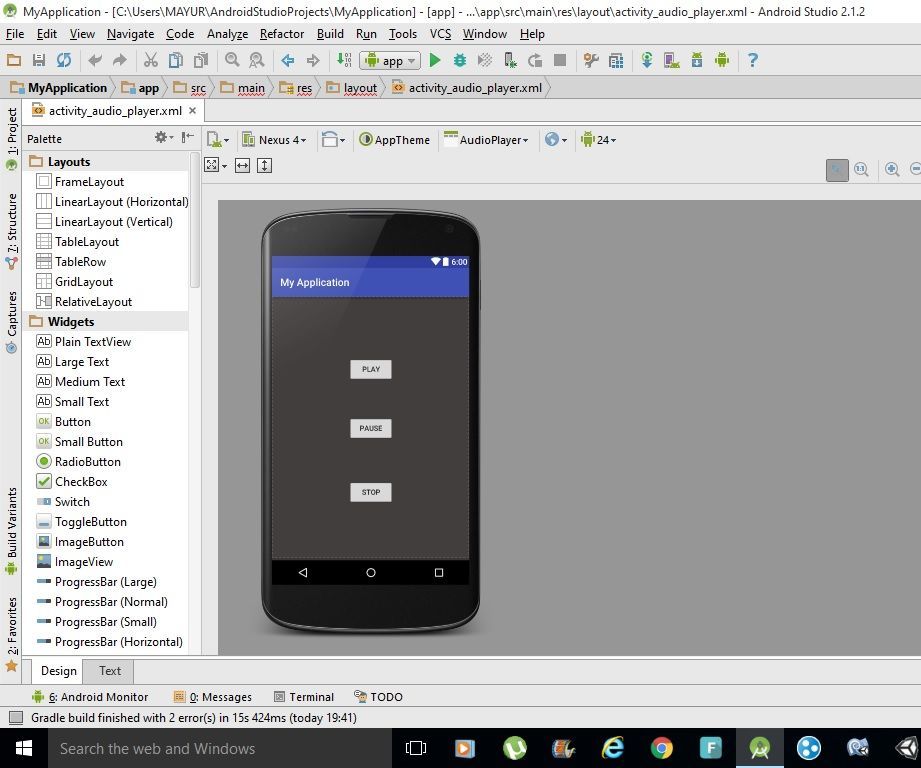This screenshot has width=921, height=768.
Task: Open the File menu
Action: coord(15,34)
